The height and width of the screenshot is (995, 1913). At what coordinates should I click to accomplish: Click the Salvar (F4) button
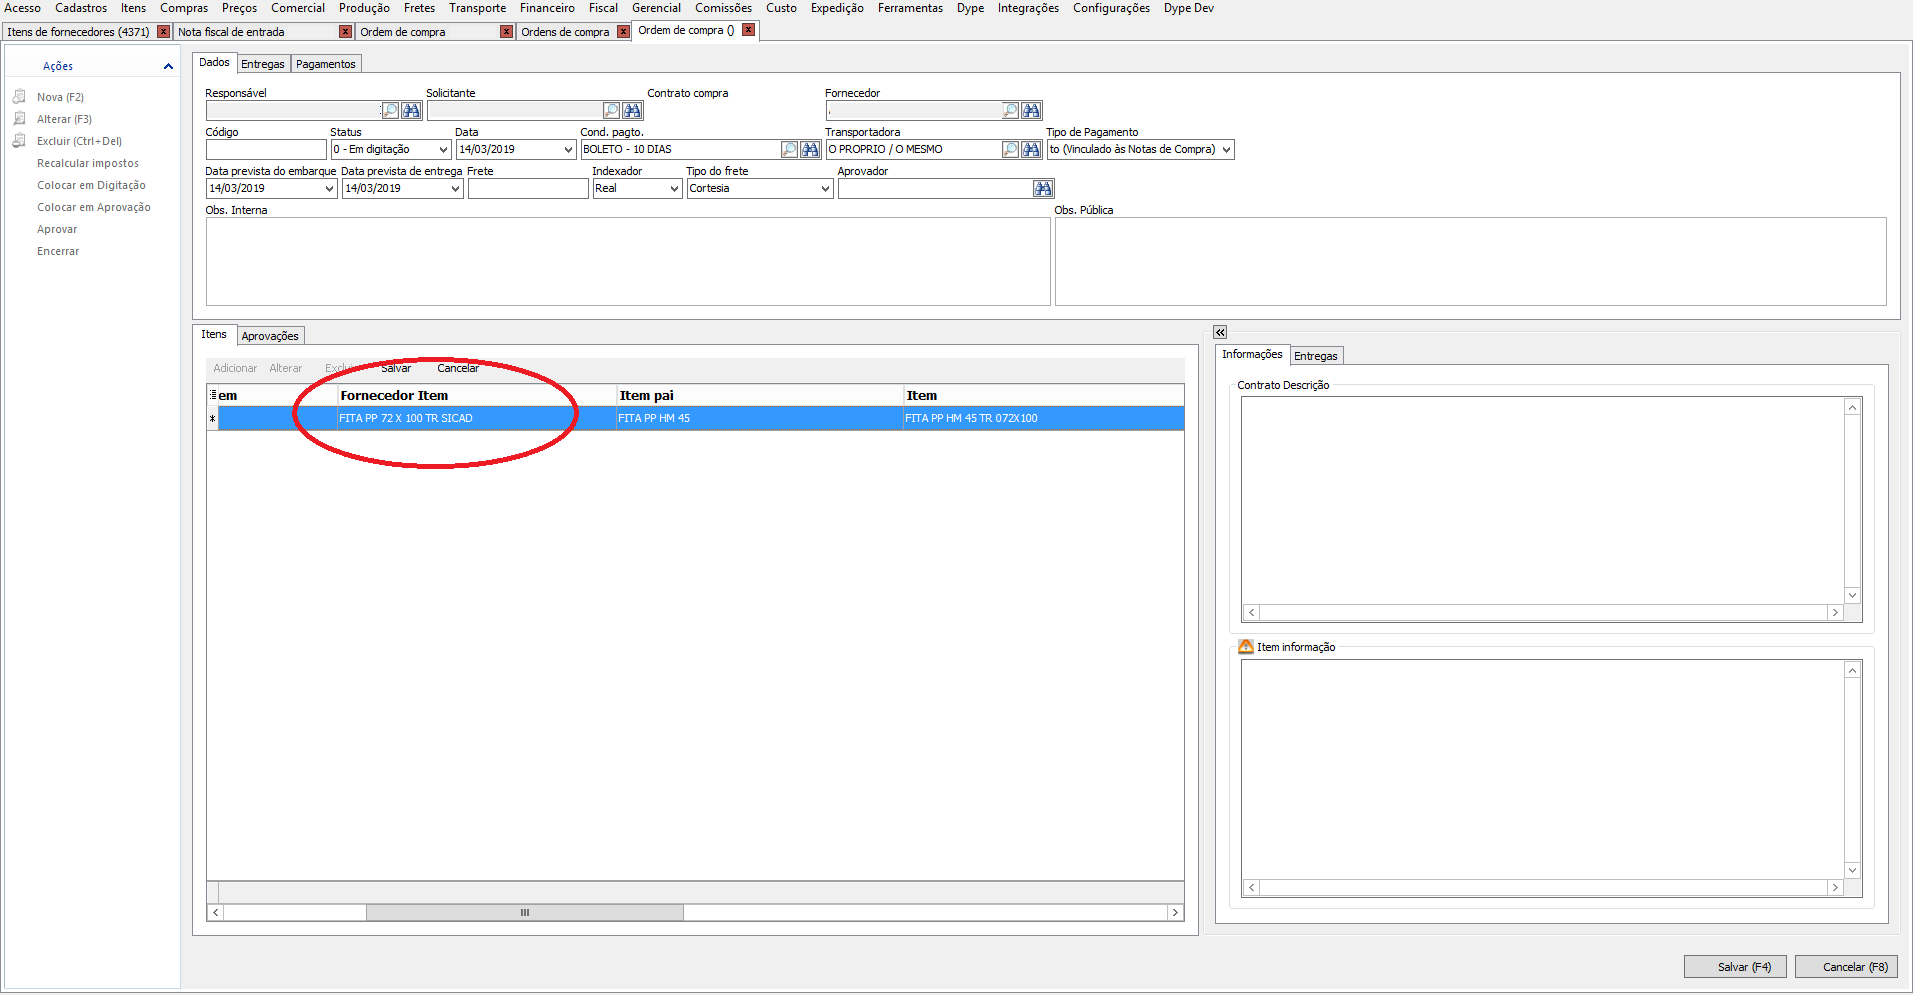tap(1735, 967)
